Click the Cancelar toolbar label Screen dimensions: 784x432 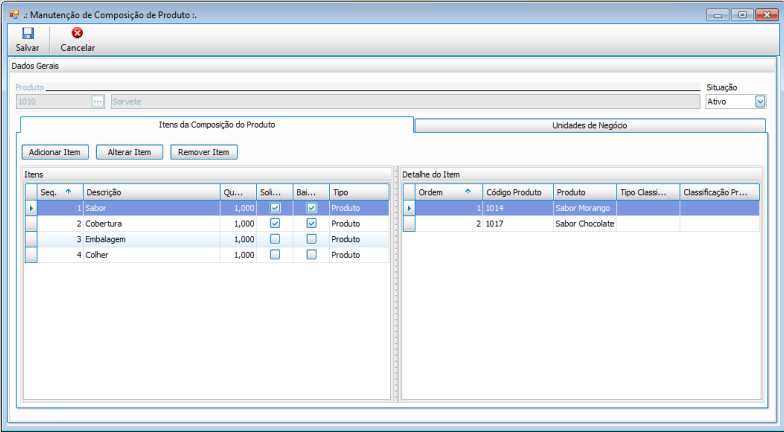click(x=78, y=48)
